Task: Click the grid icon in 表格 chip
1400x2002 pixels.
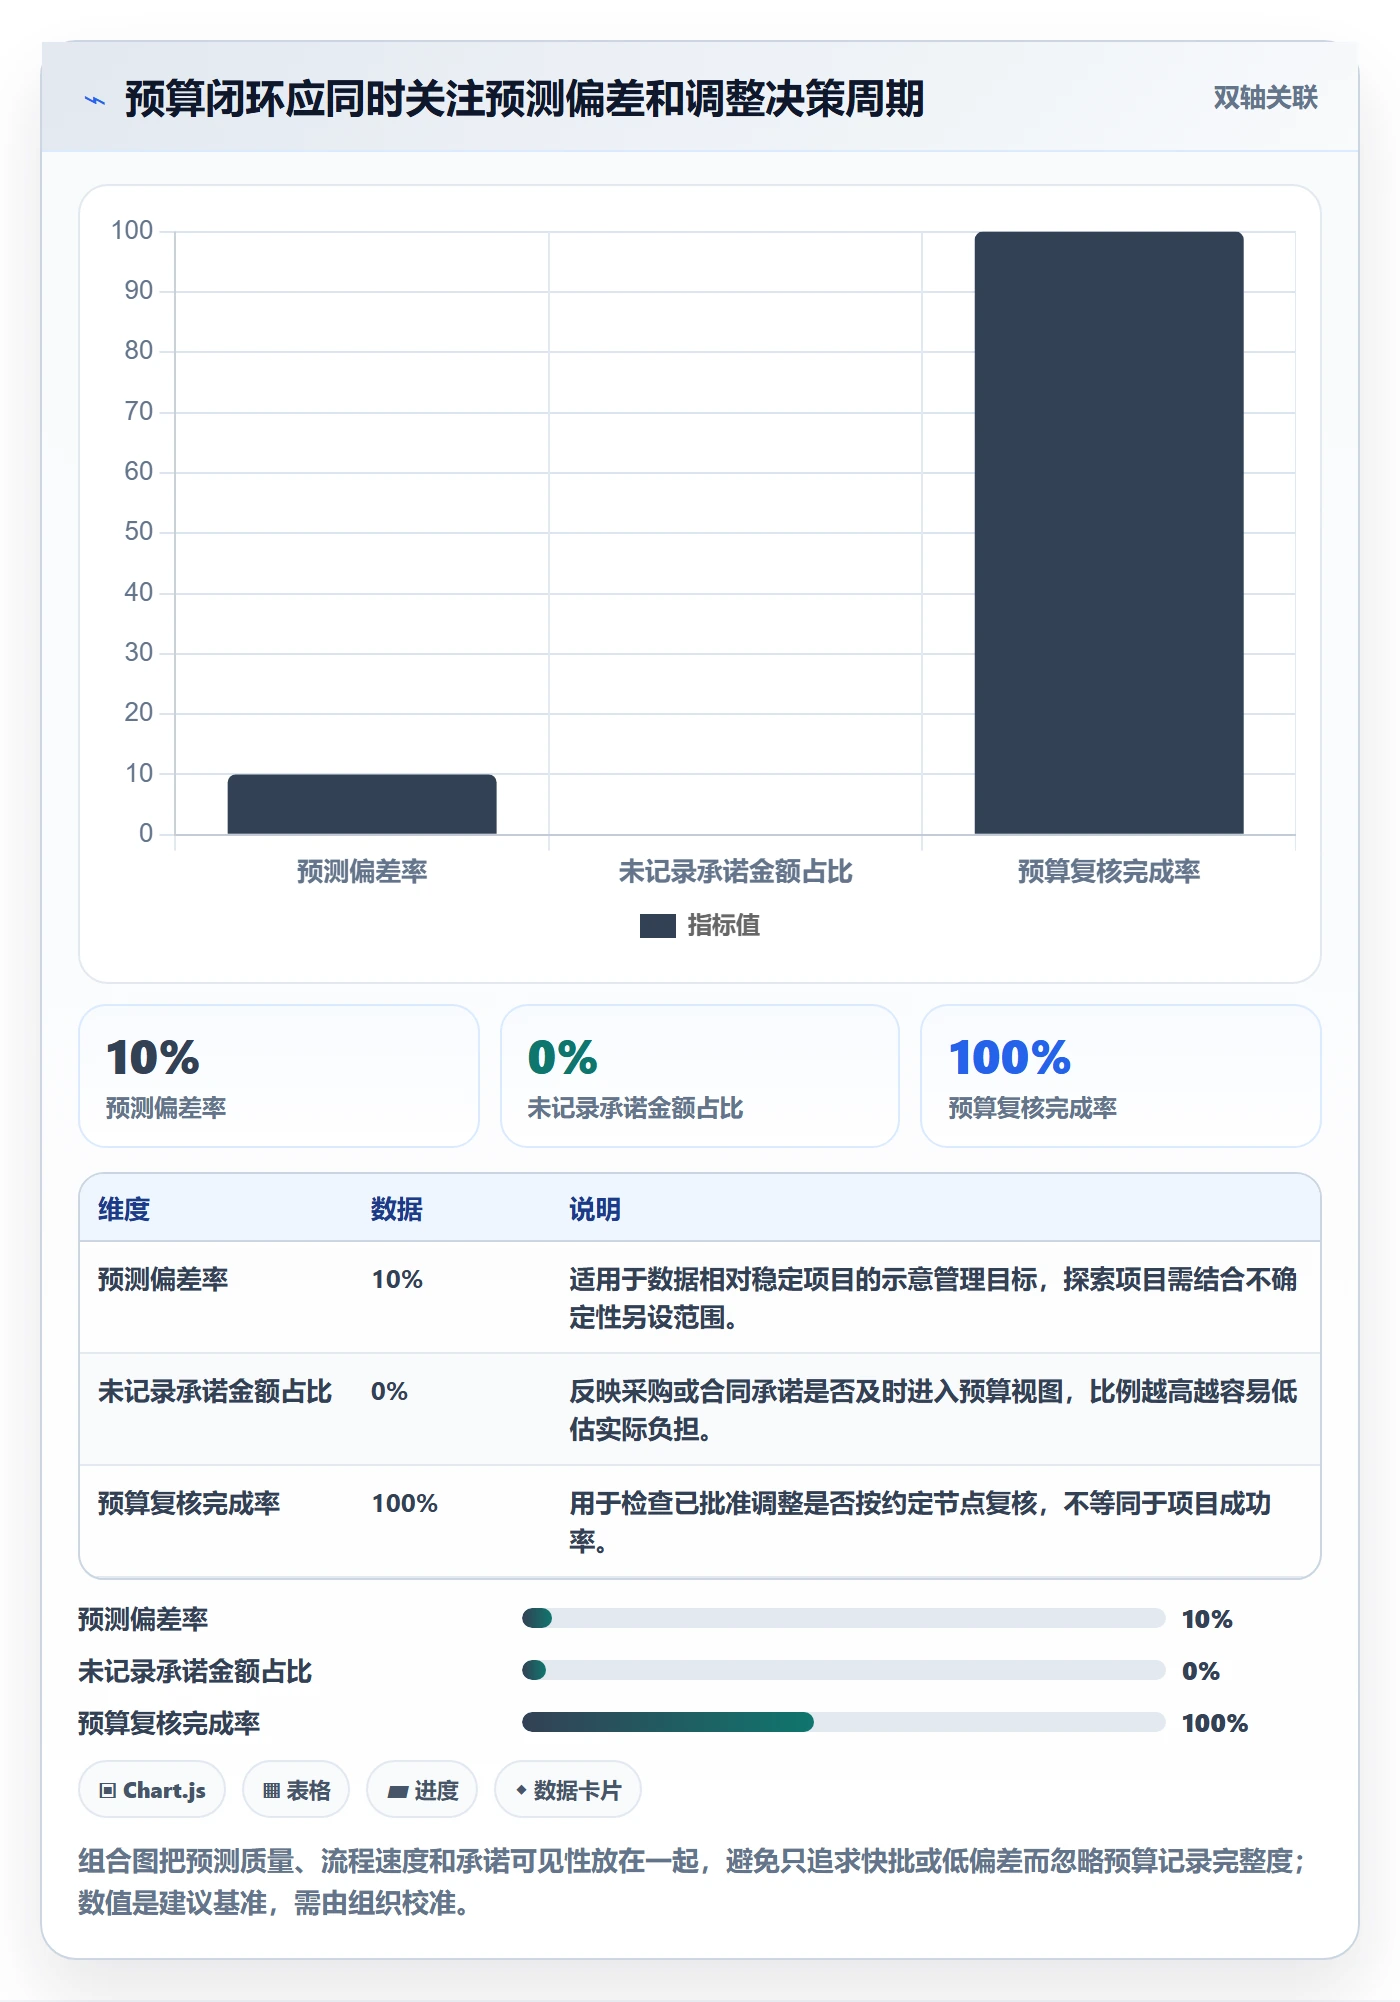Action: click(x=271, y=1791)
